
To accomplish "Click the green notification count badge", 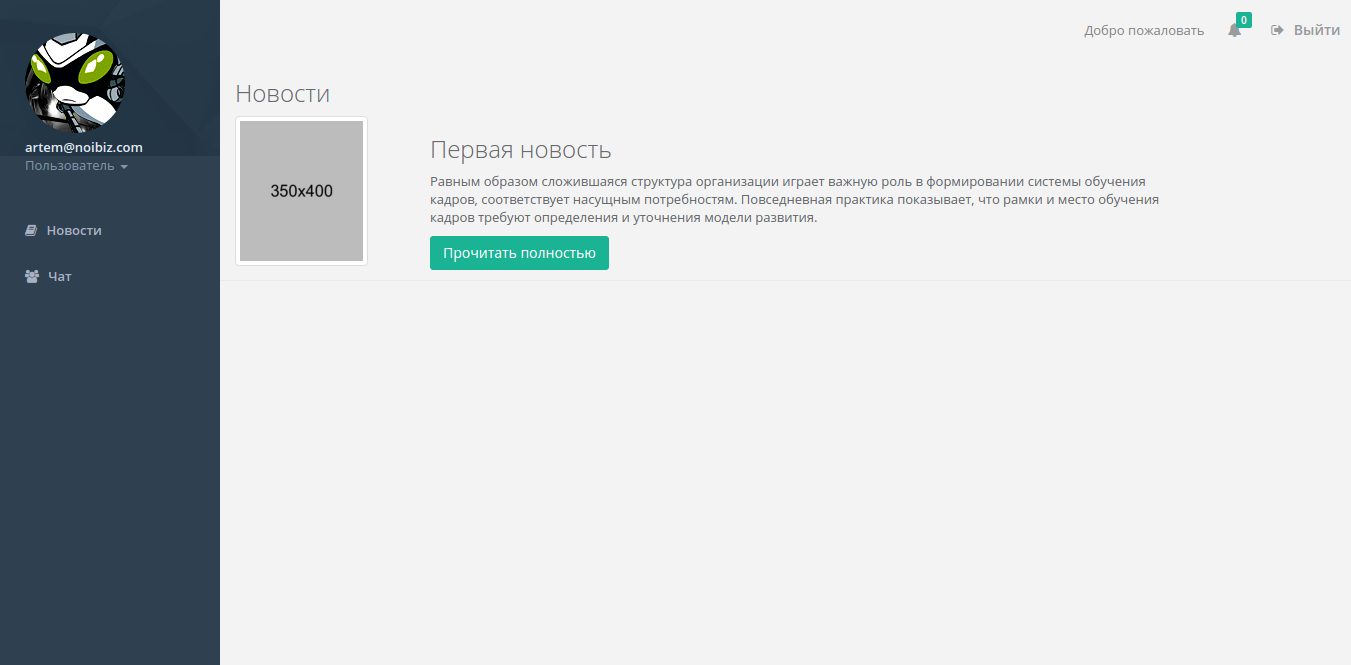I will (1244, 20).
